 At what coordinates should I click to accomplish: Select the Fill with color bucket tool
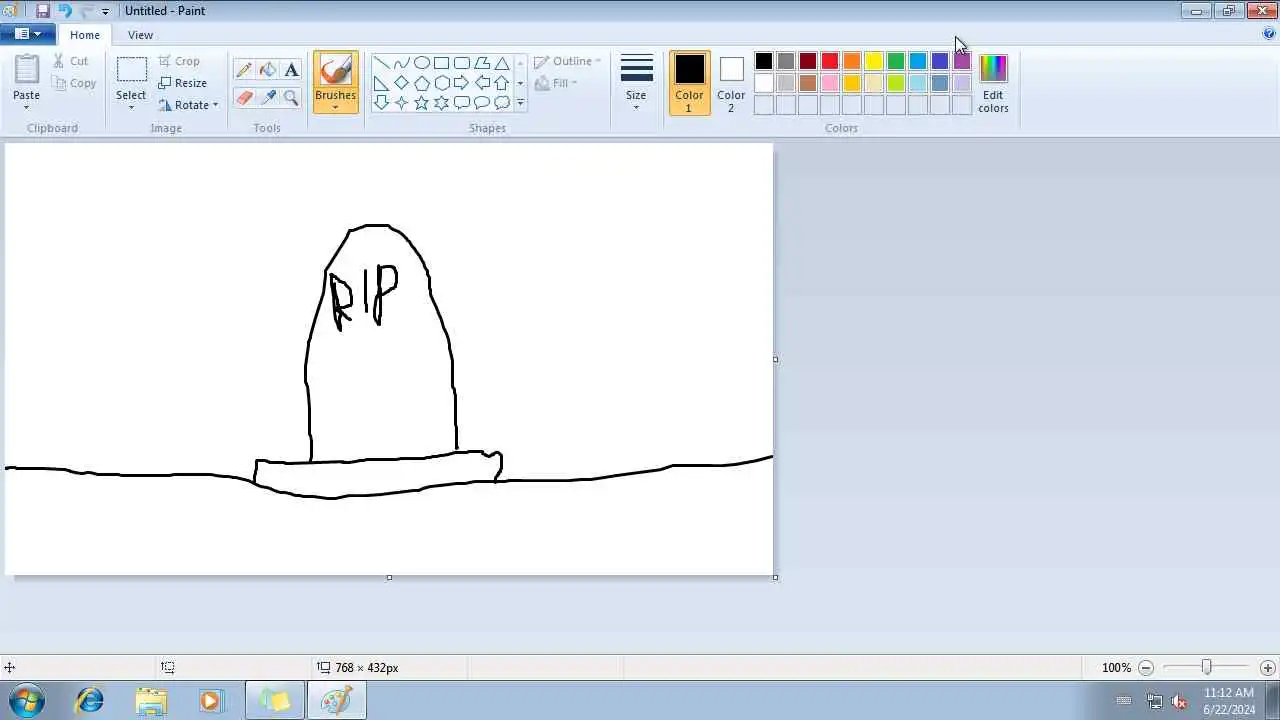click(268, 70)
